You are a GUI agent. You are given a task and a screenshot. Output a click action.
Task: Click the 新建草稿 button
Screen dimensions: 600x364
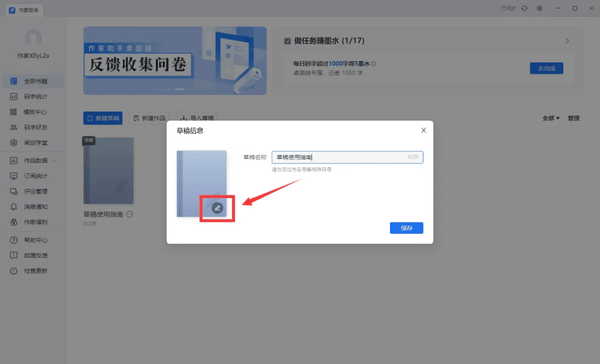[x=103, y=118]
